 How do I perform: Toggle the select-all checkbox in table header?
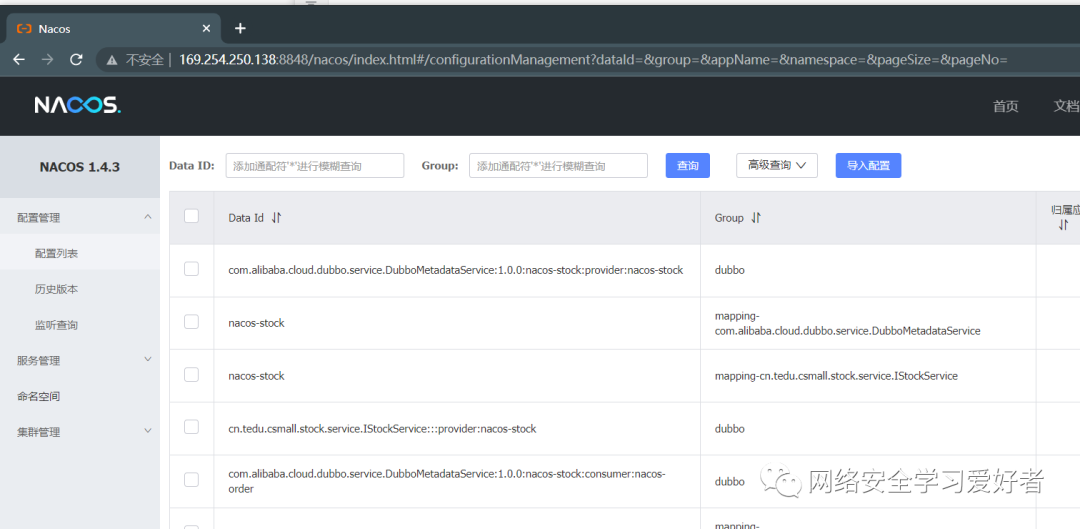point(191,216)
